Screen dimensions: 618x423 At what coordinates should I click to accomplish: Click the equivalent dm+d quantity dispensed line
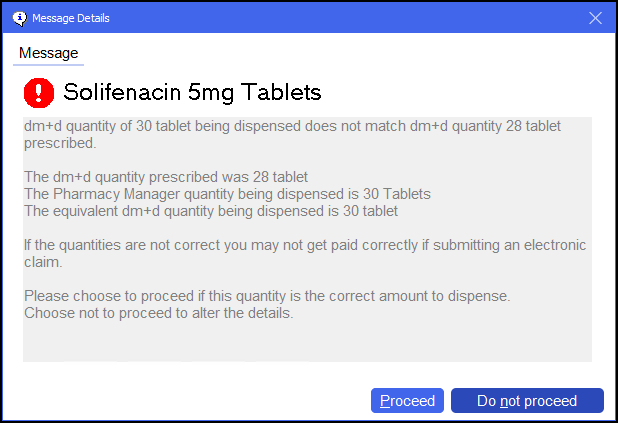(211, 211)
